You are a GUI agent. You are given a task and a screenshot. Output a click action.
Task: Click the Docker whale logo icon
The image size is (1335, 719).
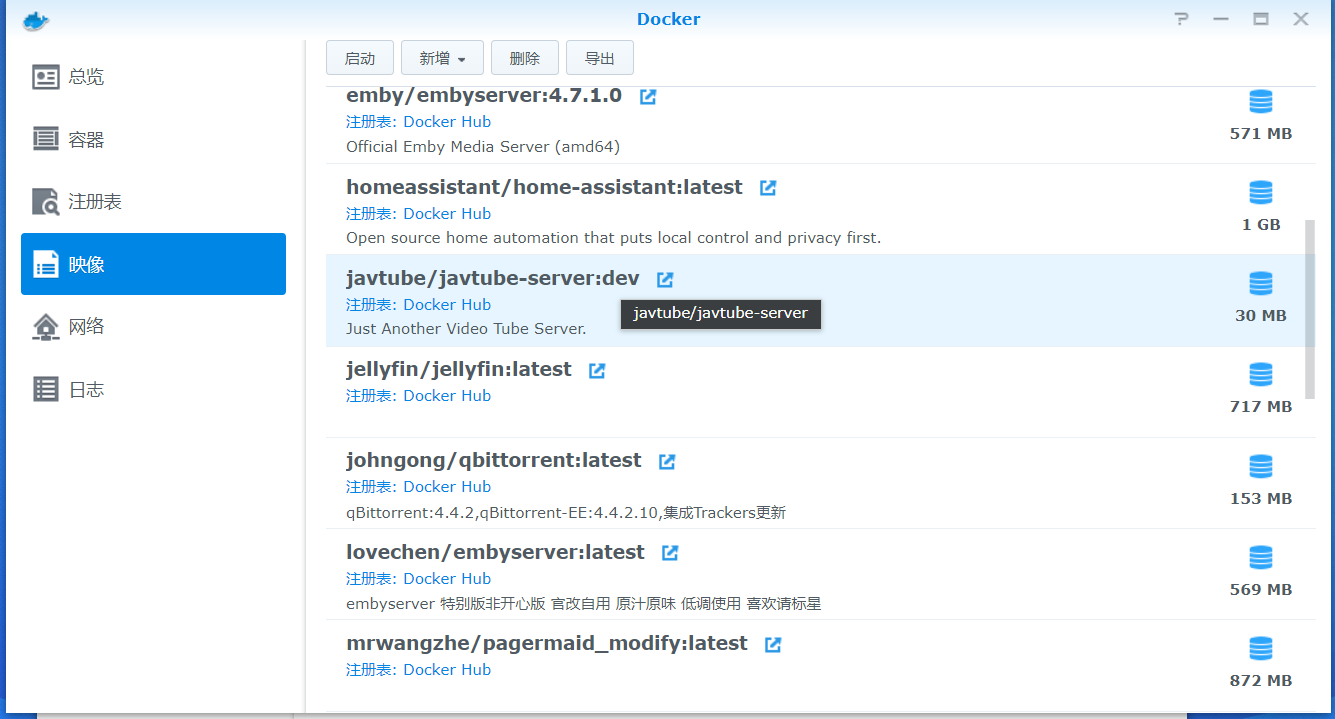(35, 19)
